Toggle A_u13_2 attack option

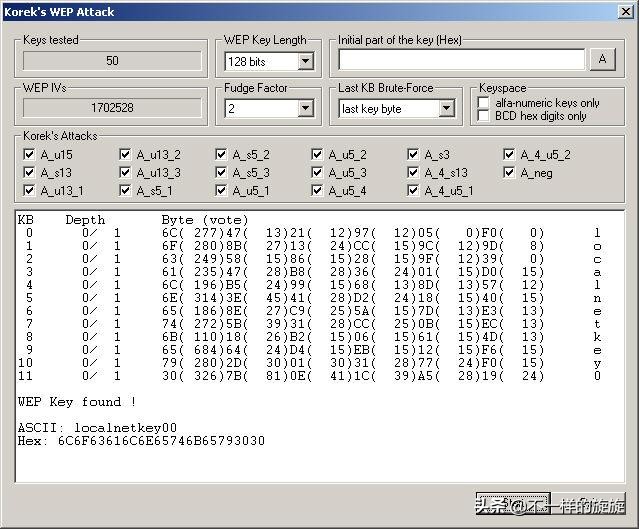tap(125, 155)
